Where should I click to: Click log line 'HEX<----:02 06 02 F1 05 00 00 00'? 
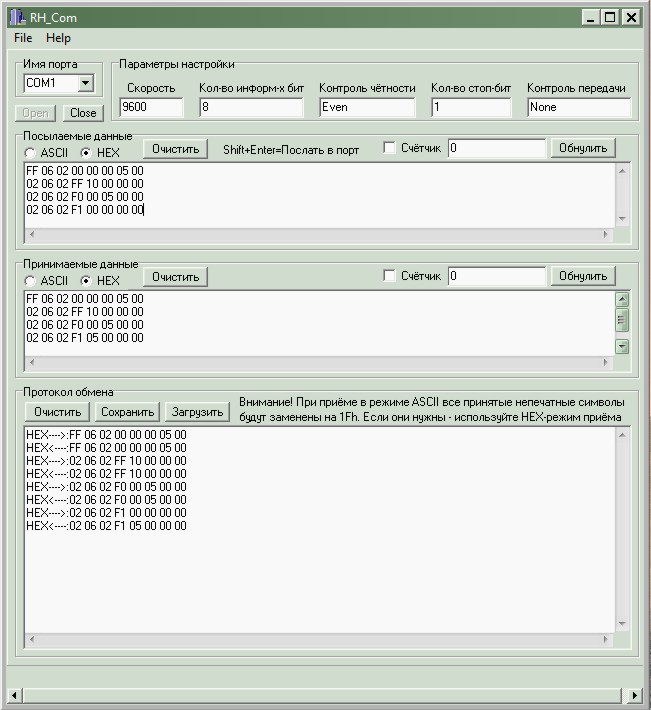(106, 526)
